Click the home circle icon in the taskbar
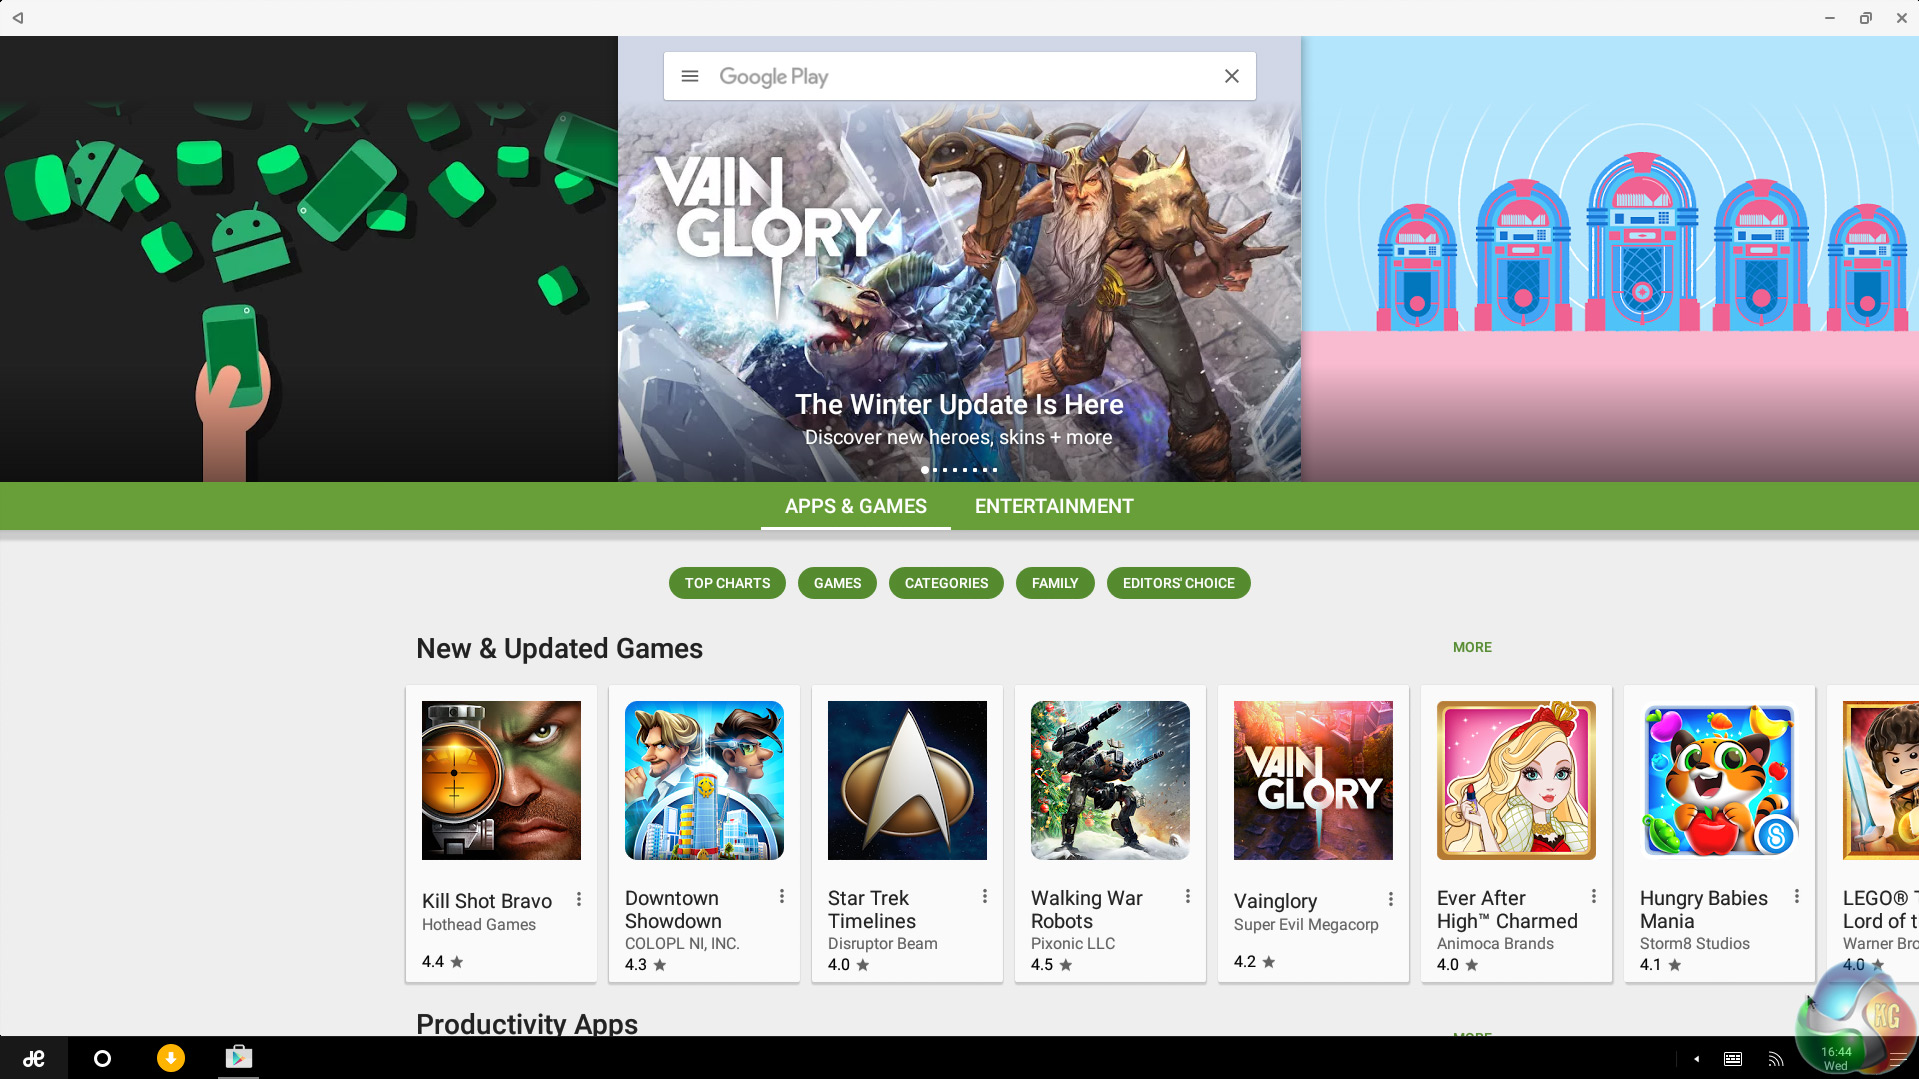The width and height of the screenshot is (1919, 1079). tap(102, 1058)
